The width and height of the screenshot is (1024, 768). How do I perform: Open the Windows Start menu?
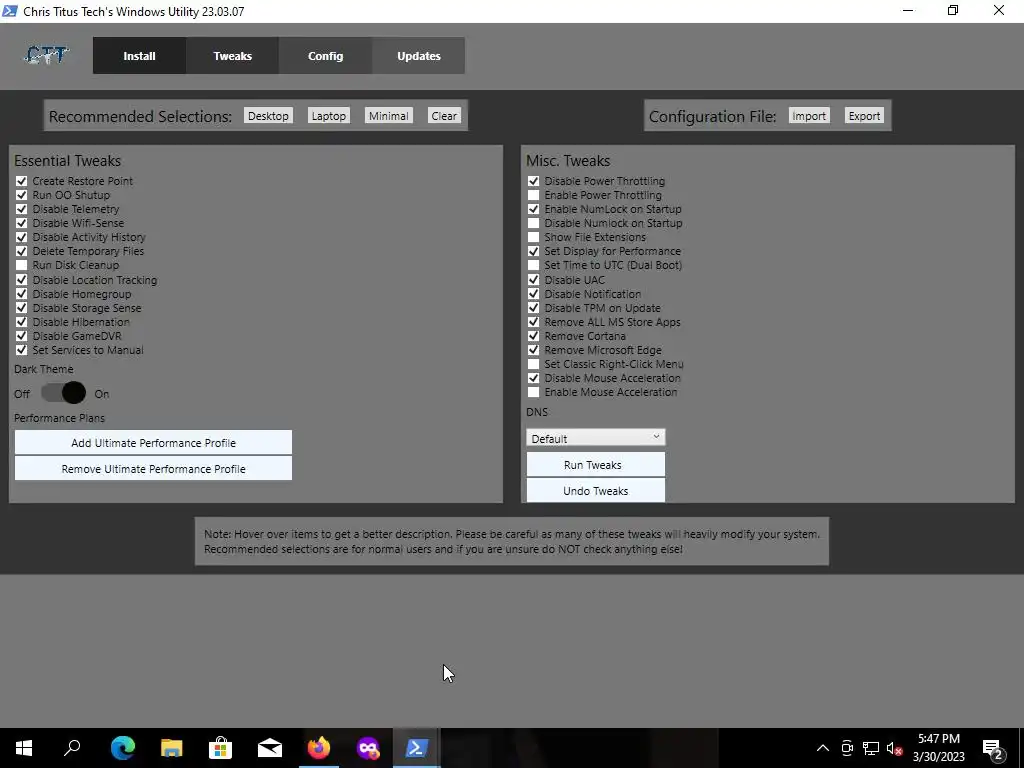click(24, 748)
